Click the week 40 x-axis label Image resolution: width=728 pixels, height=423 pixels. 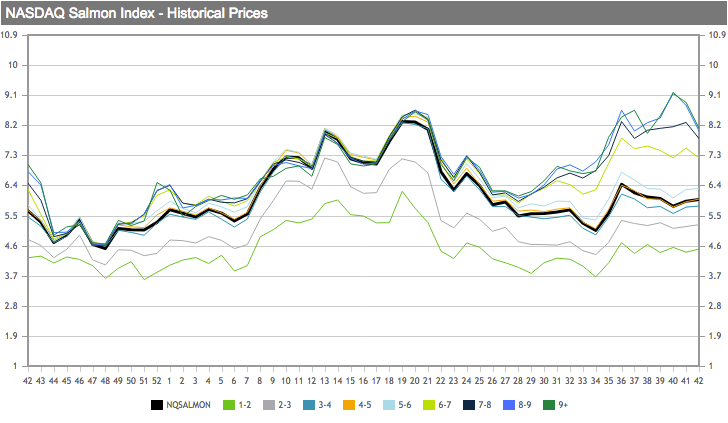[x=672, y=381]
